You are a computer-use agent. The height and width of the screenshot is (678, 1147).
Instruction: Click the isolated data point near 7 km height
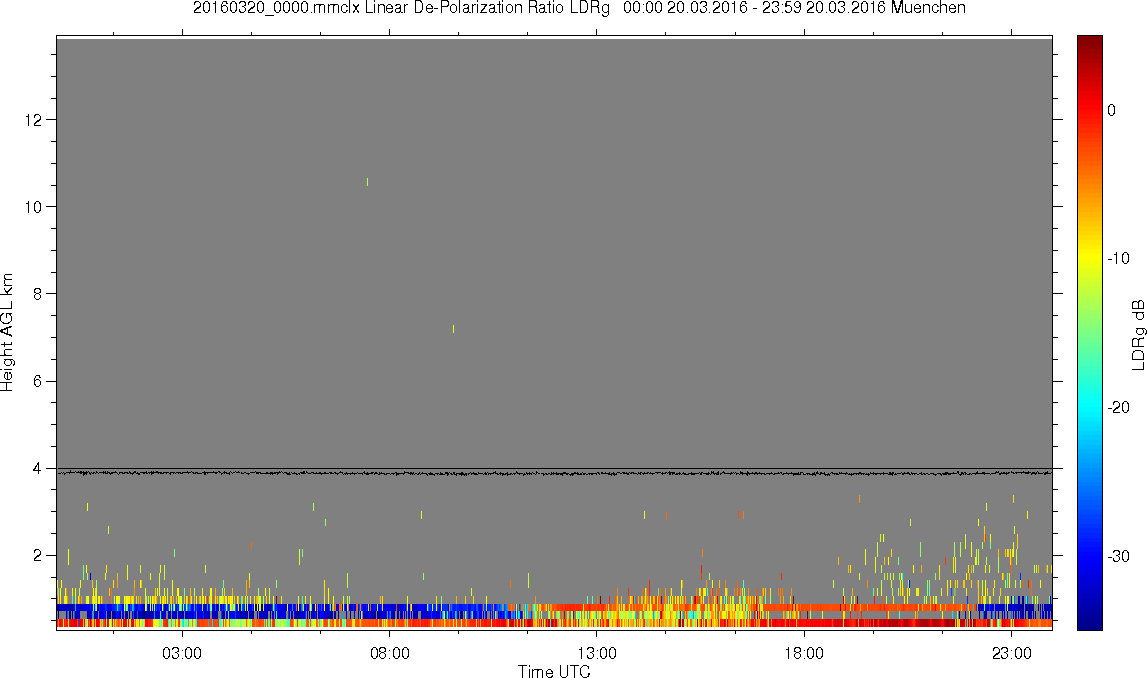pyautogui.click(x=454, y=328)
